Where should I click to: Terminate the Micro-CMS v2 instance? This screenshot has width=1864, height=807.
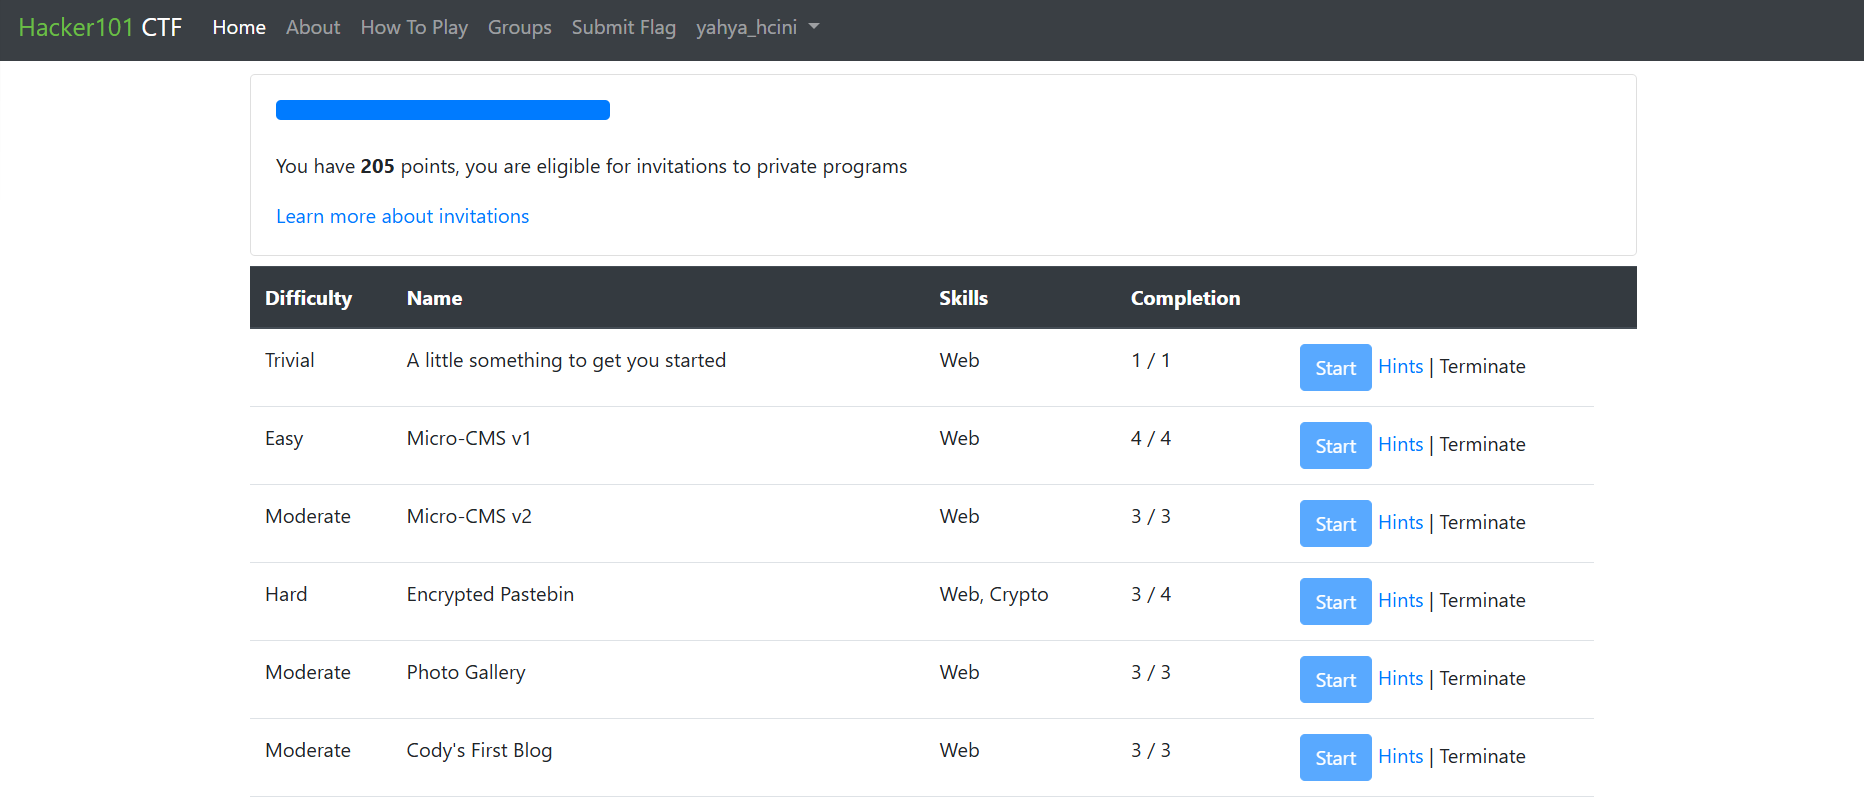click(x=1483, y=522)
